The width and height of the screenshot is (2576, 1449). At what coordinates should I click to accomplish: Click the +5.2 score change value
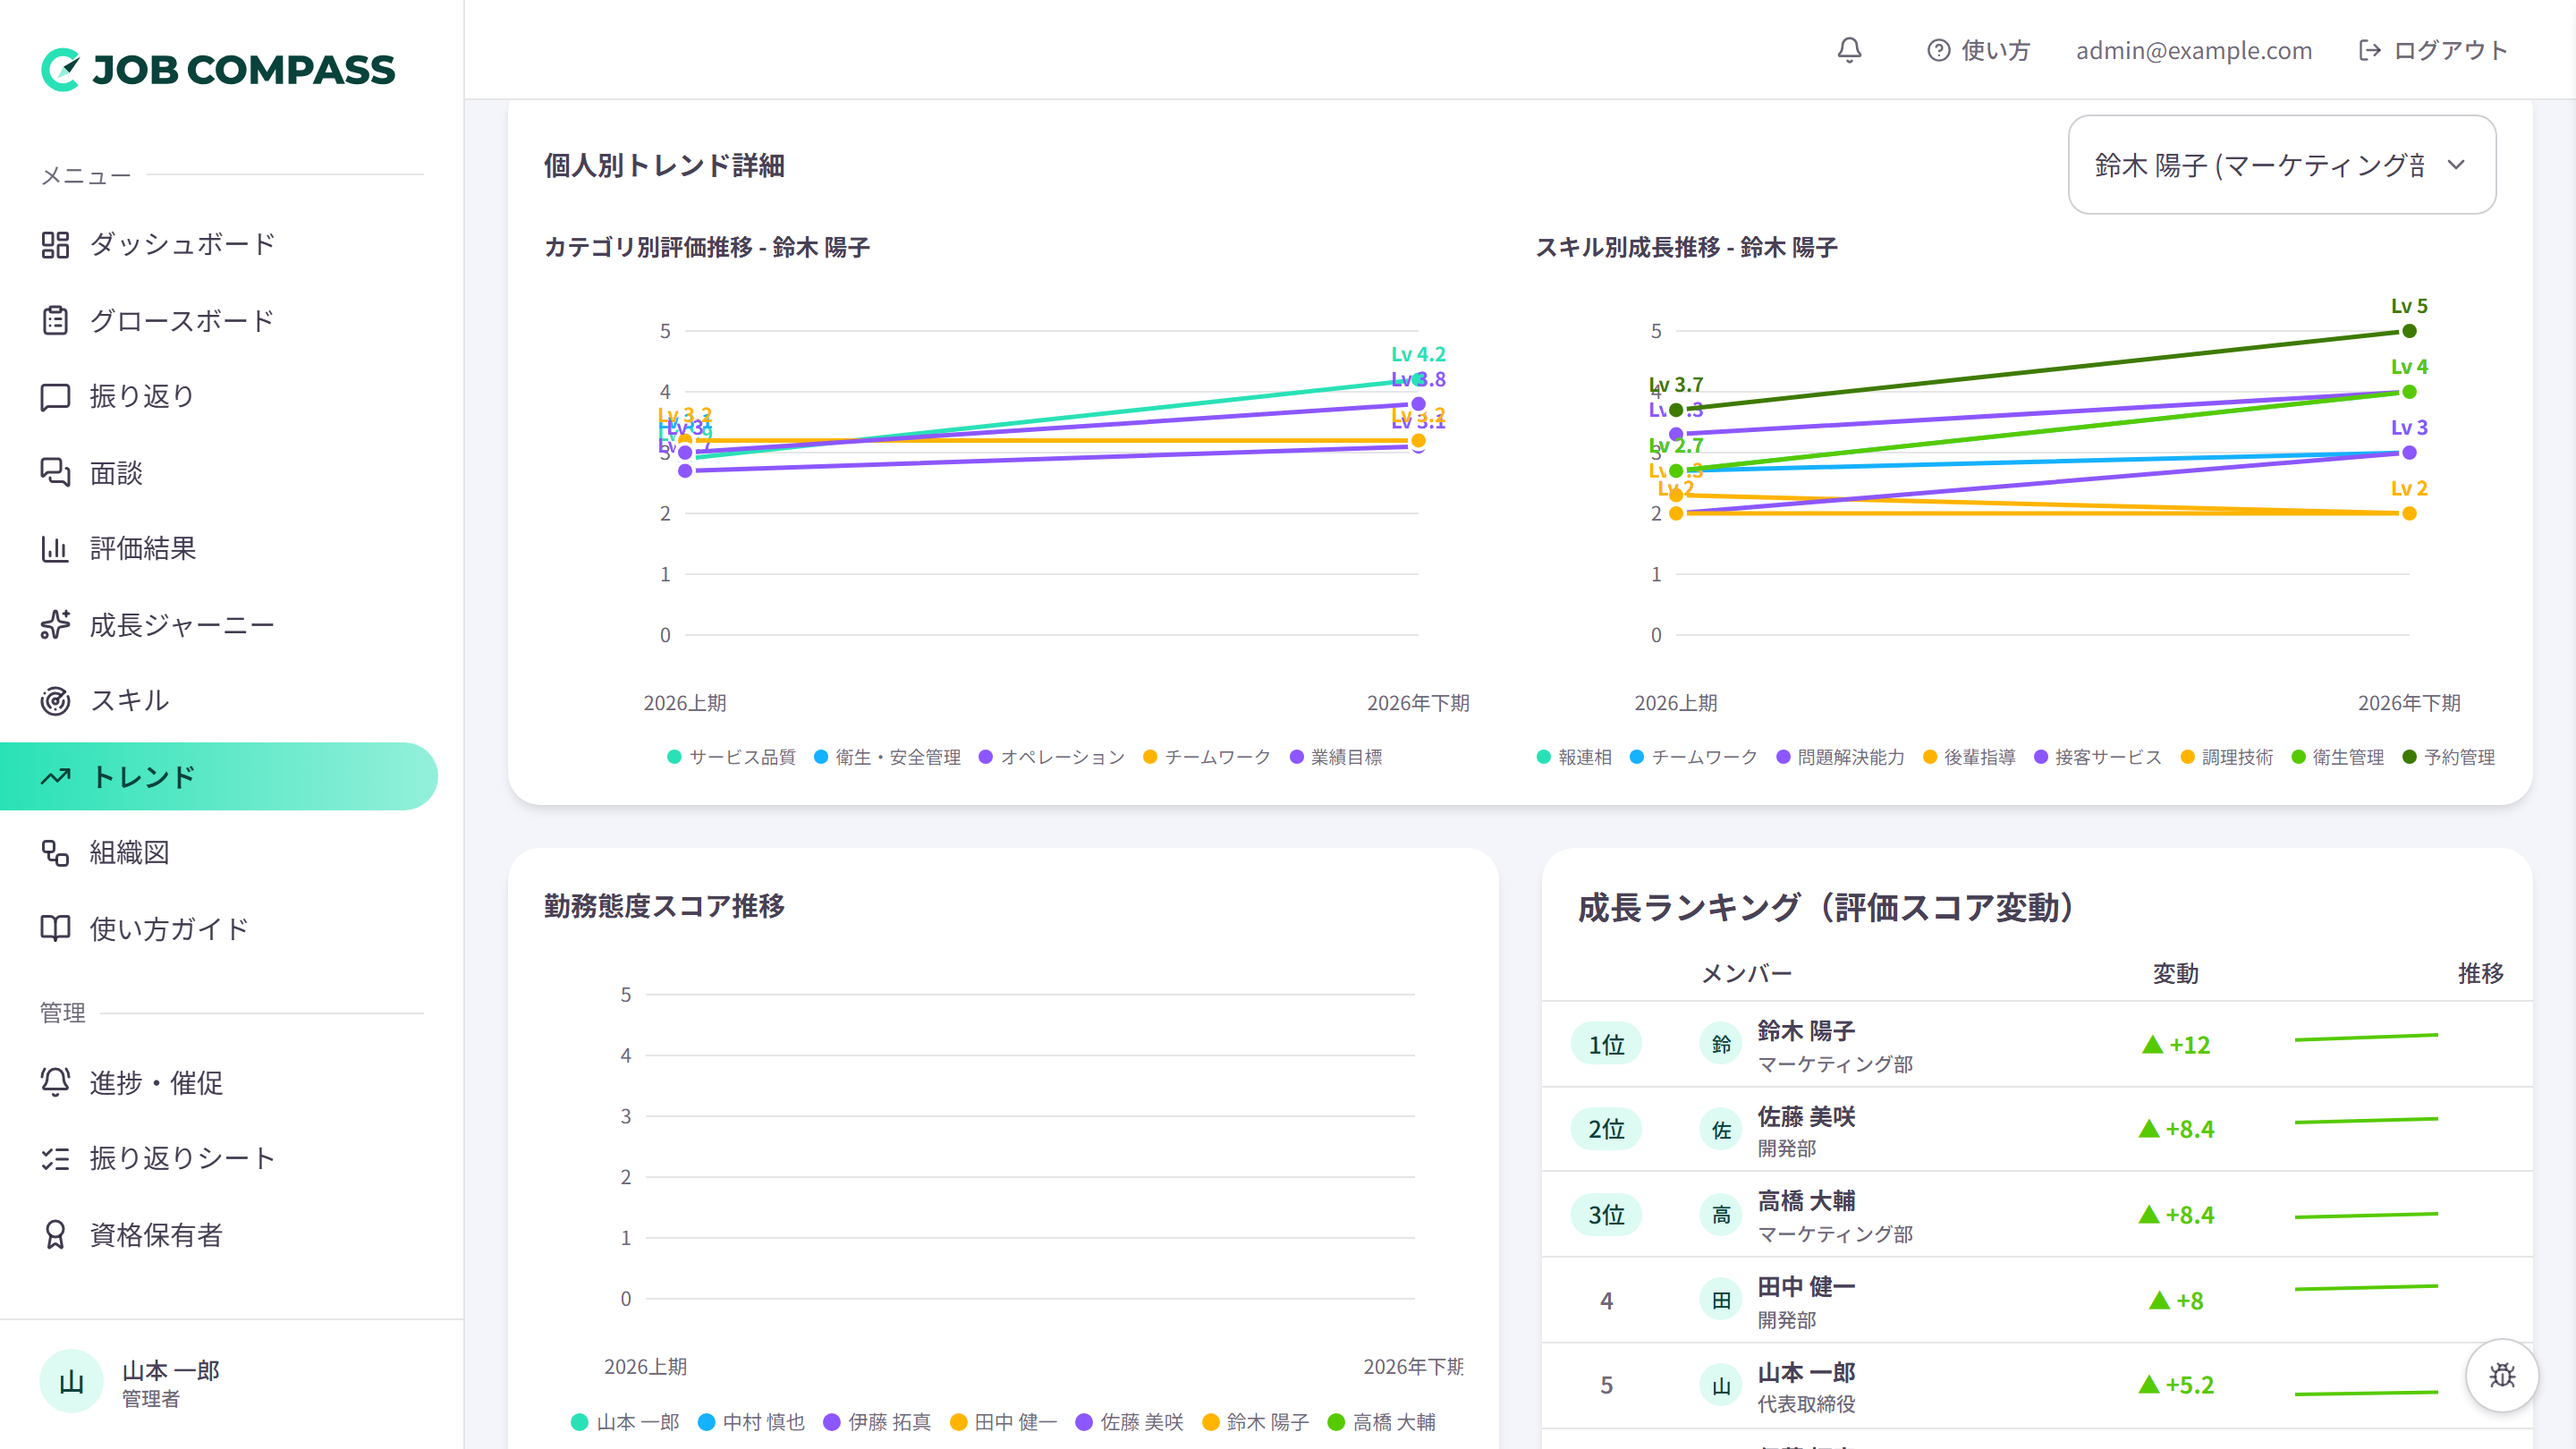pyautogui.click(x=2176, y=1385)
